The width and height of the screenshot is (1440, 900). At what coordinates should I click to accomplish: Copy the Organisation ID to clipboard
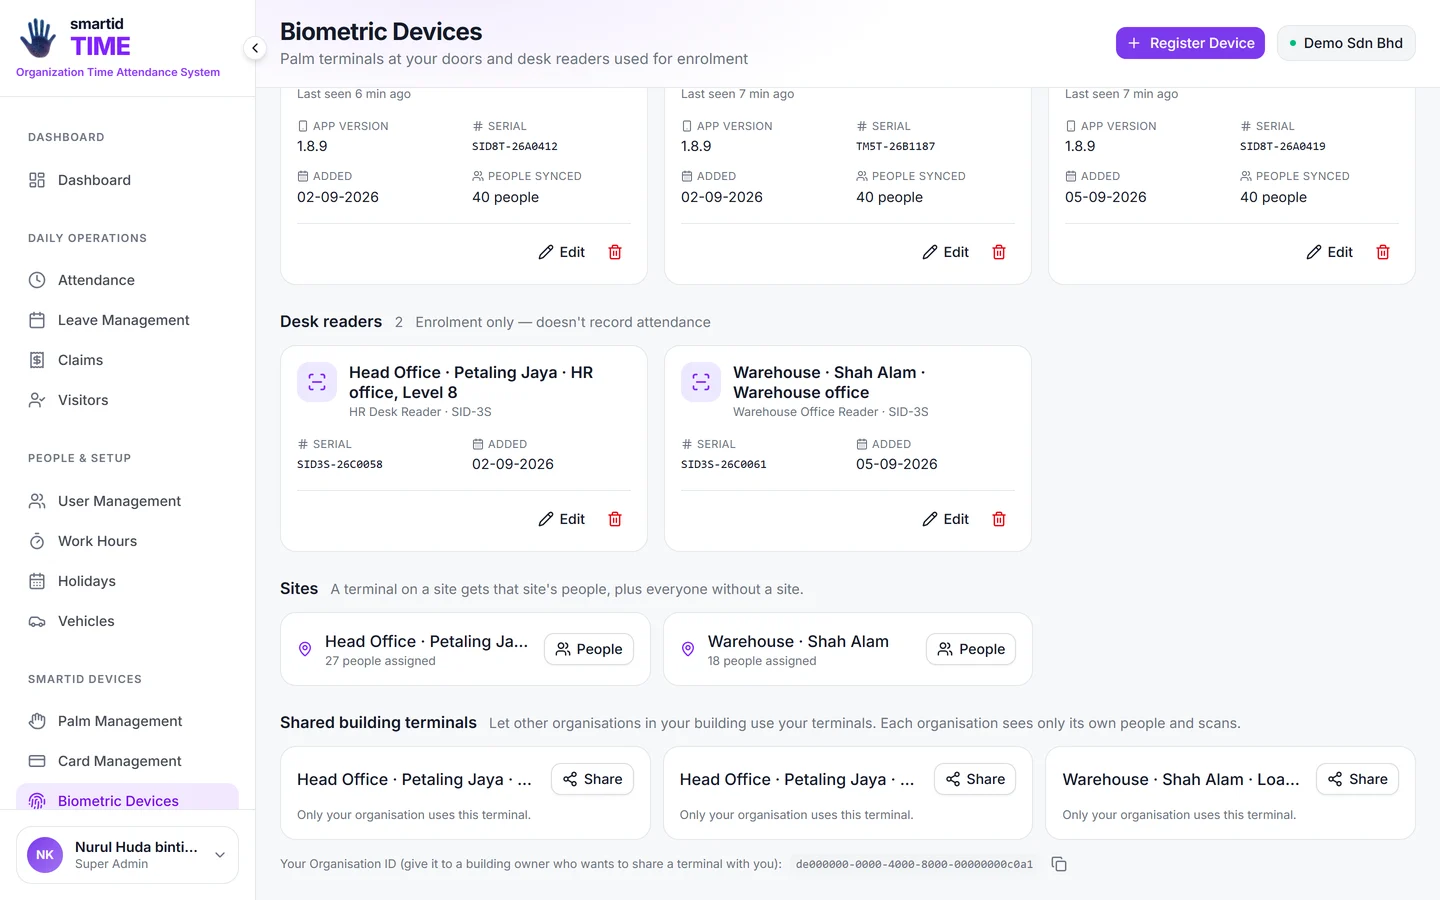click(x=1059, y=864)
